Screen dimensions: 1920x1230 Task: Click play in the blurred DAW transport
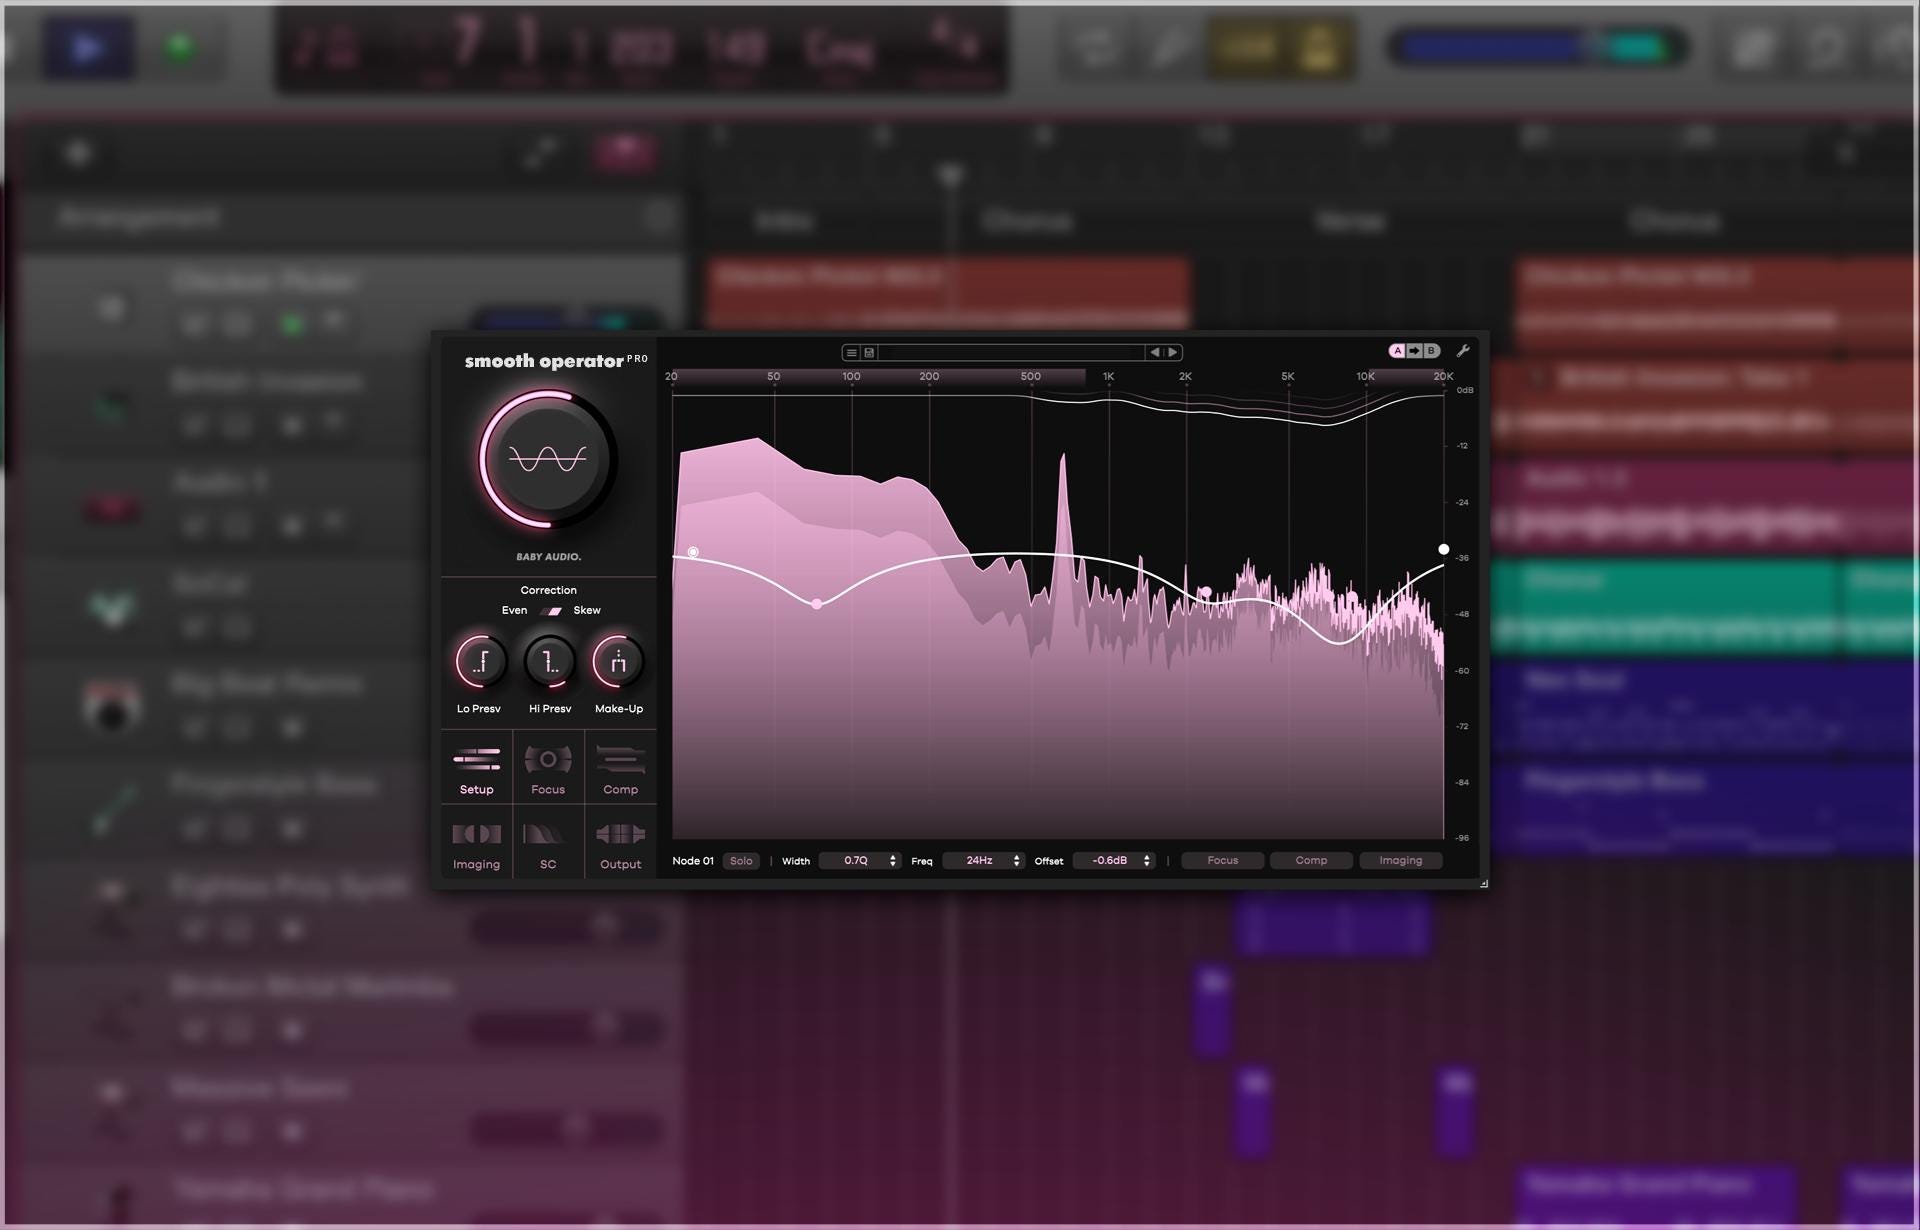87,48
